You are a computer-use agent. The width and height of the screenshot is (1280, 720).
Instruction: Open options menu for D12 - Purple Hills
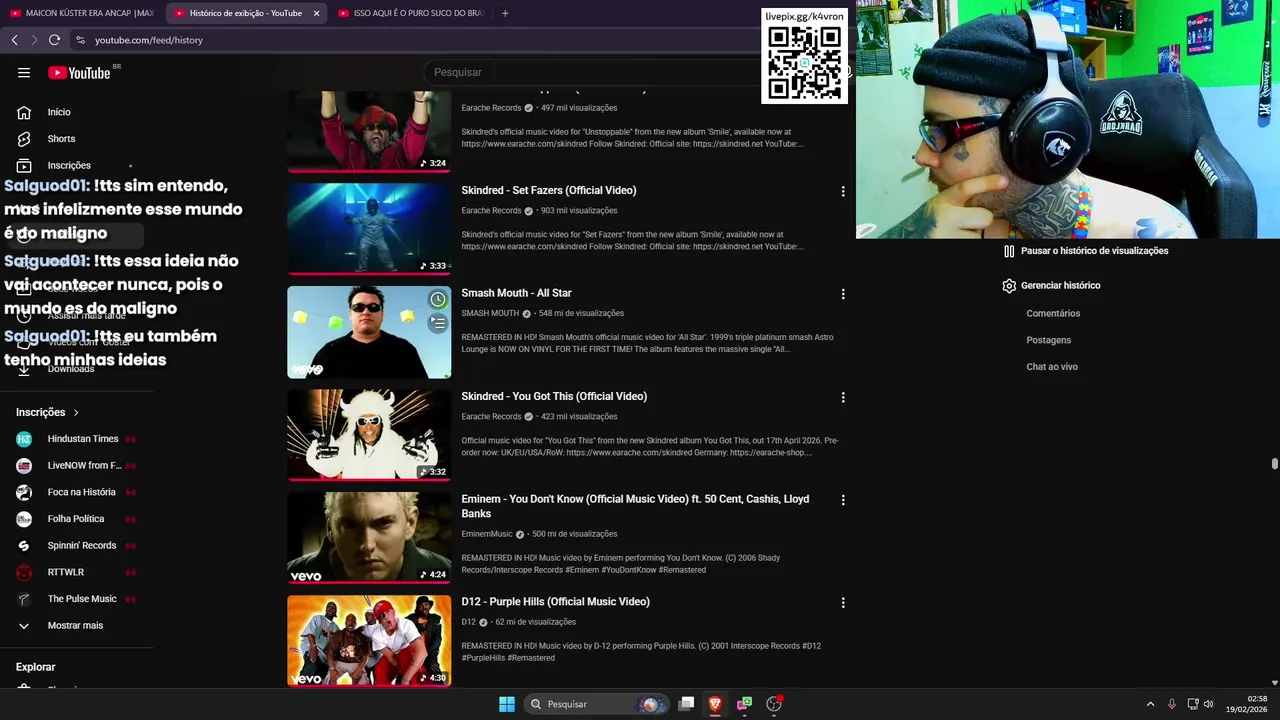(843, 603)
